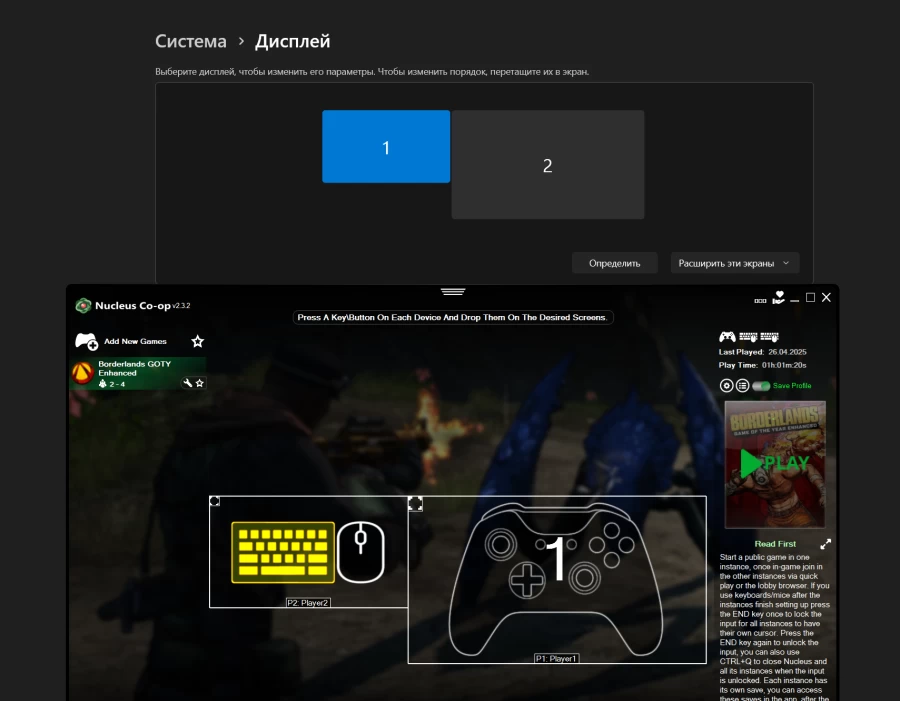Go to 'Система' in the breadcrumb
This screenshot has height=701, width=900.
[x=191, y=41]
